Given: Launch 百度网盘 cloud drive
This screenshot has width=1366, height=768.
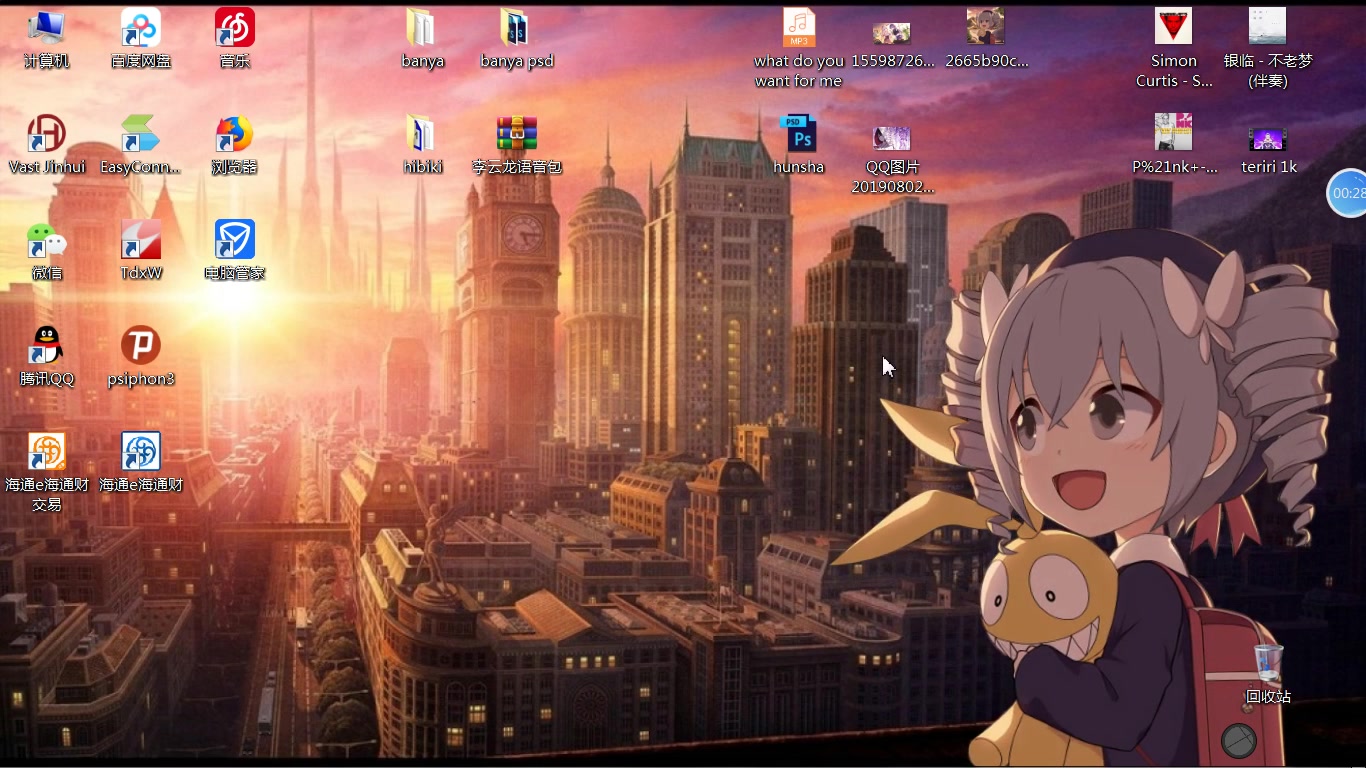Looking at the screenshot, I should point(141,28).
